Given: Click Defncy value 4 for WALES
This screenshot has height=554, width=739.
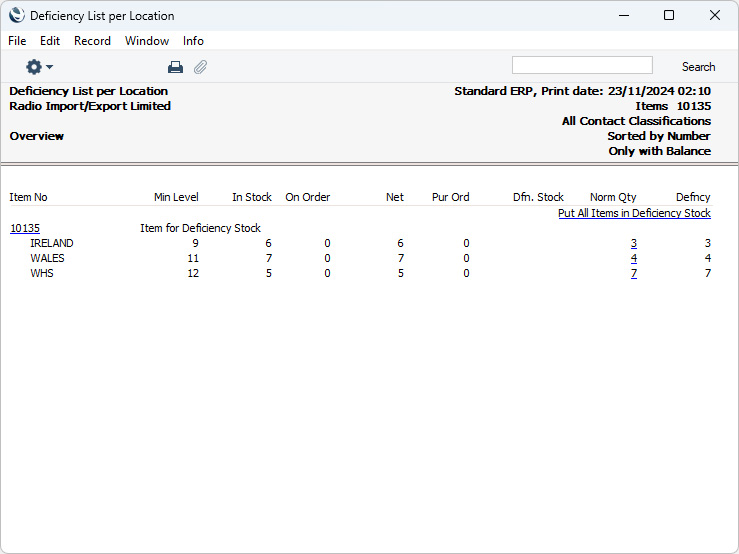Looking at the screenshot, I should pos(707,258).
